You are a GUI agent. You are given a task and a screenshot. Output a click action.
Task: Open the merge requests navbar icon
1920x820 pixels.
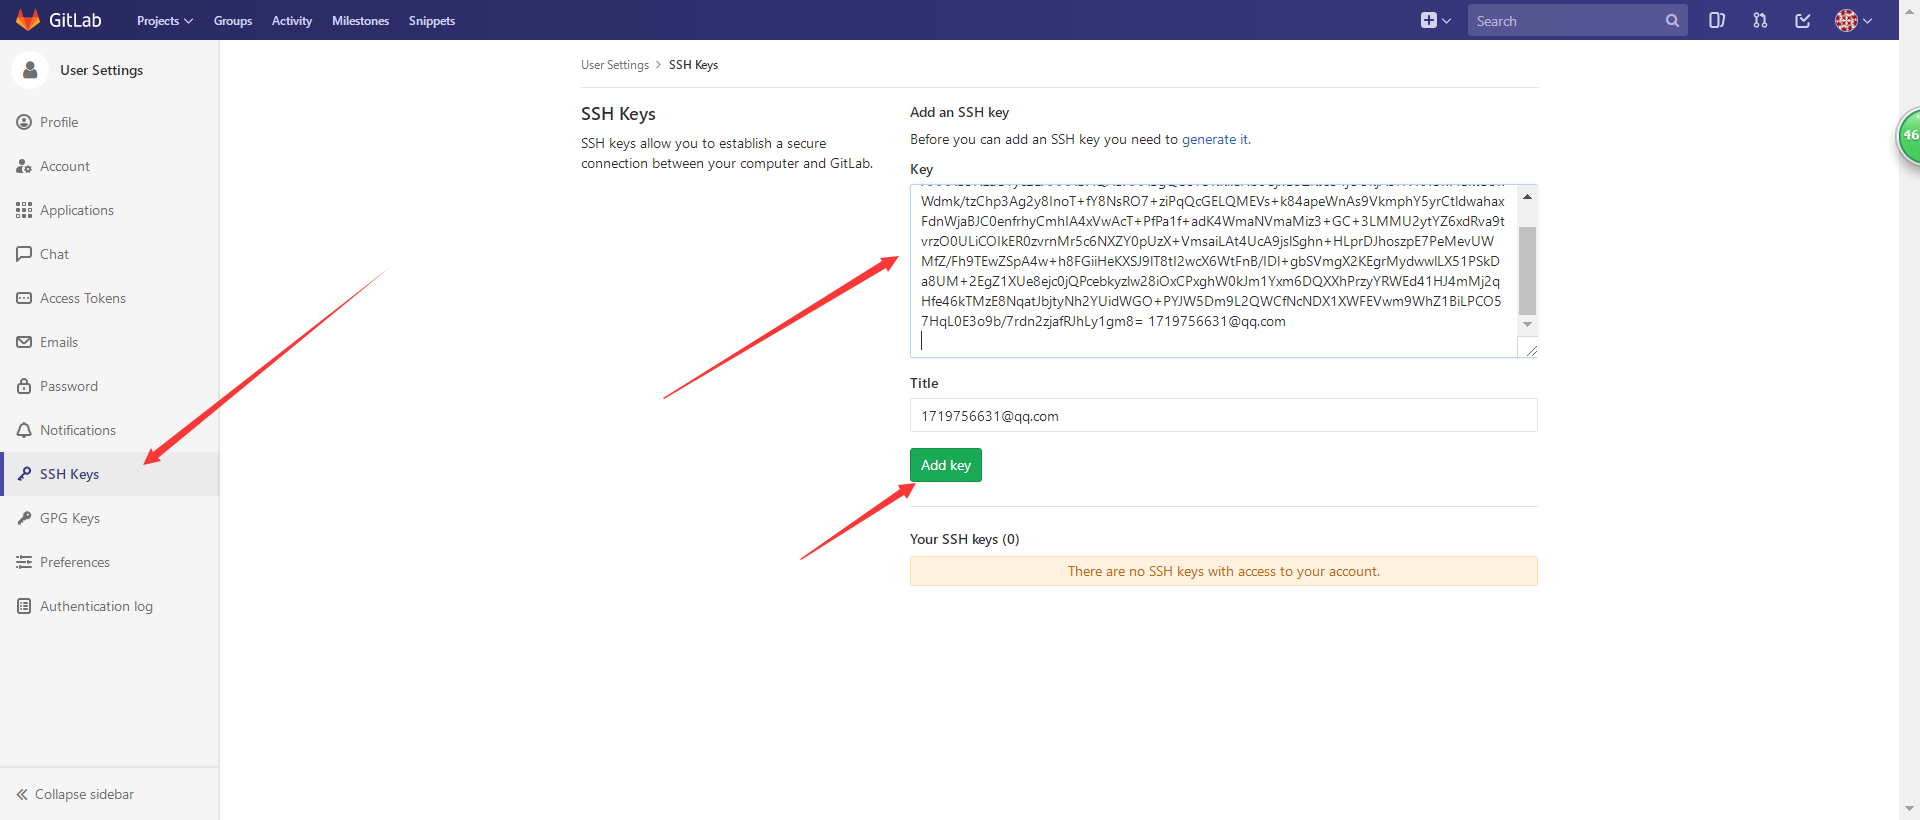1760,20
